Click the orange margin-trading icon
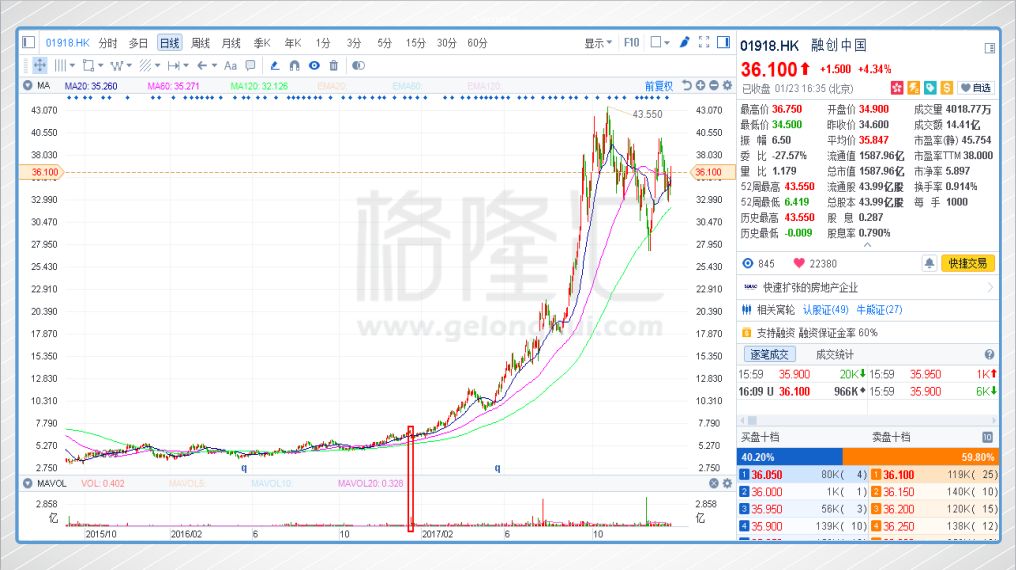This screenshot has width=1016, height=570. click(914, 88)
